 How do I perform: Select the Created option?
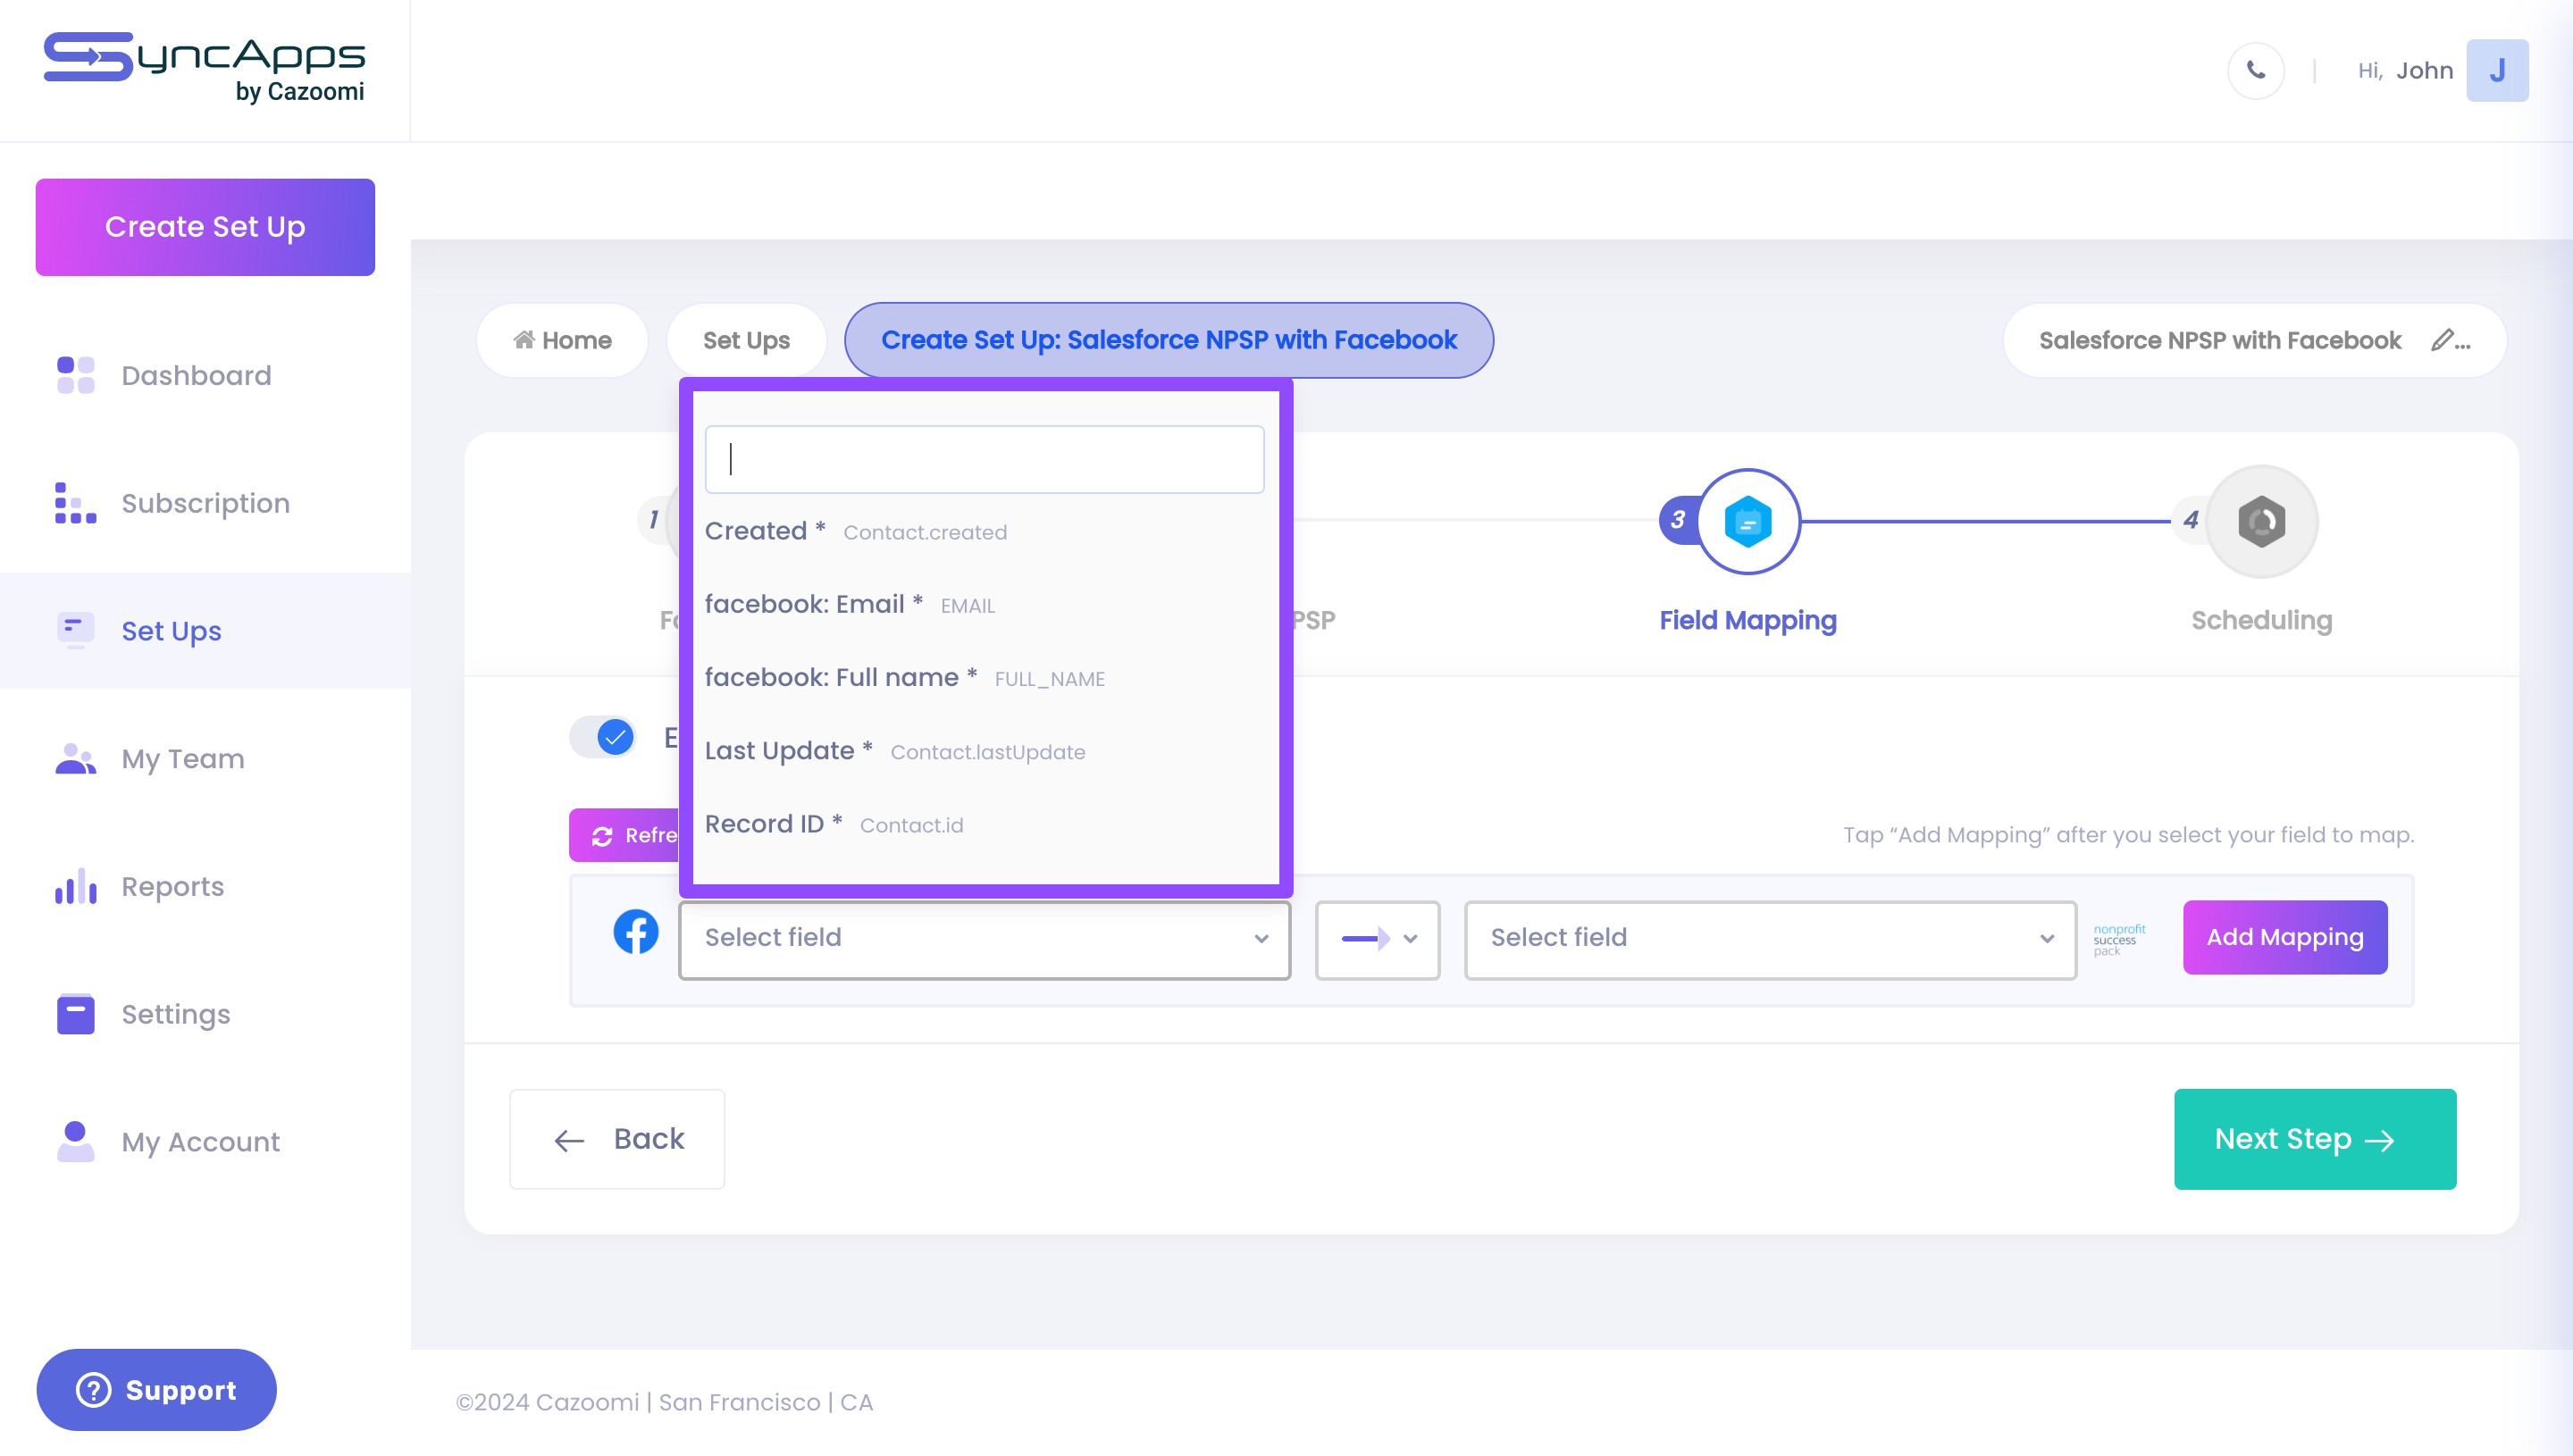tap(985, 531)
